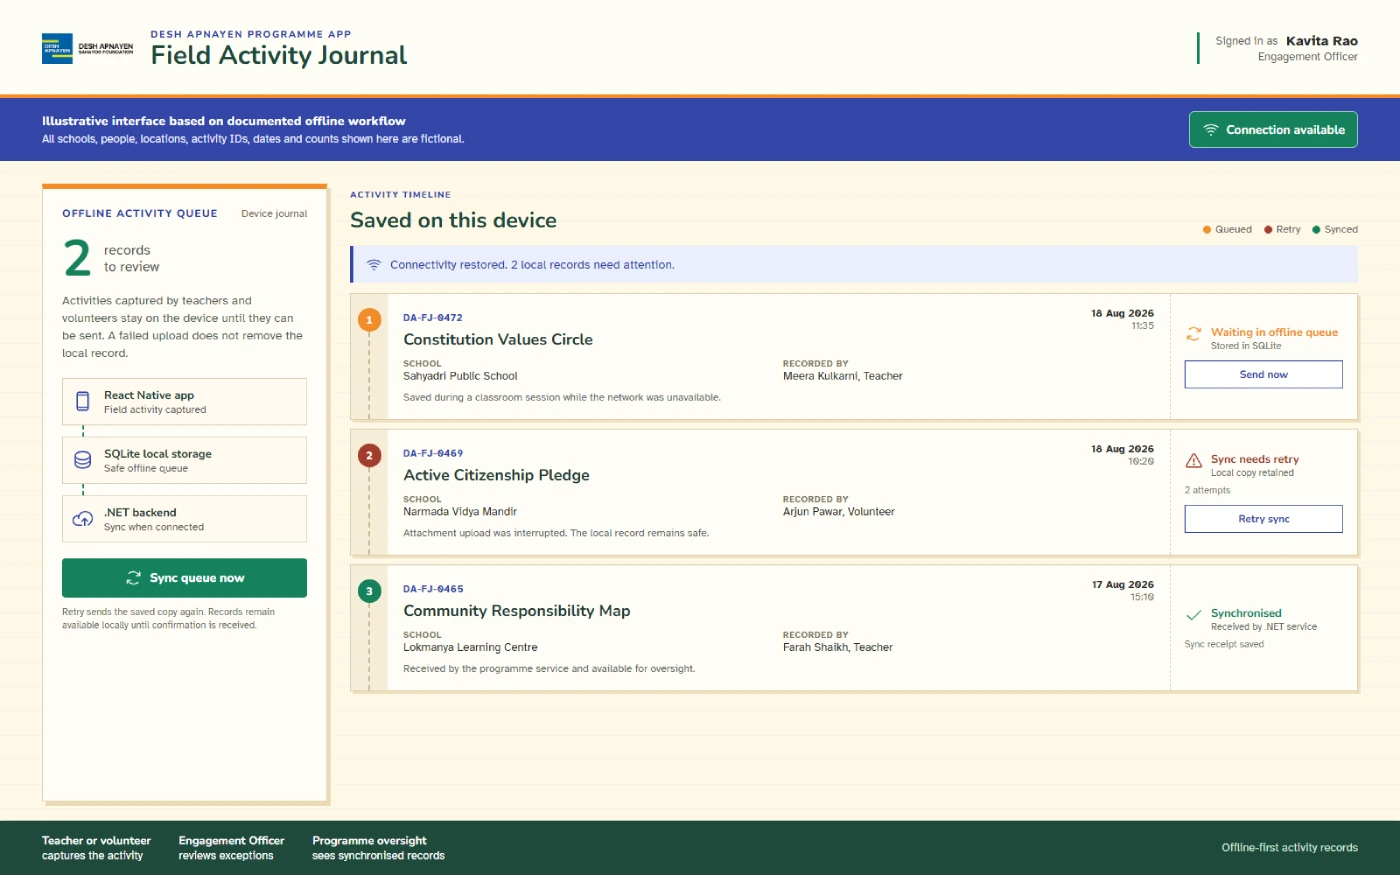Click the phone icon beside React Native app
This screenshot has height=875, width=1400.
(83, 402)
